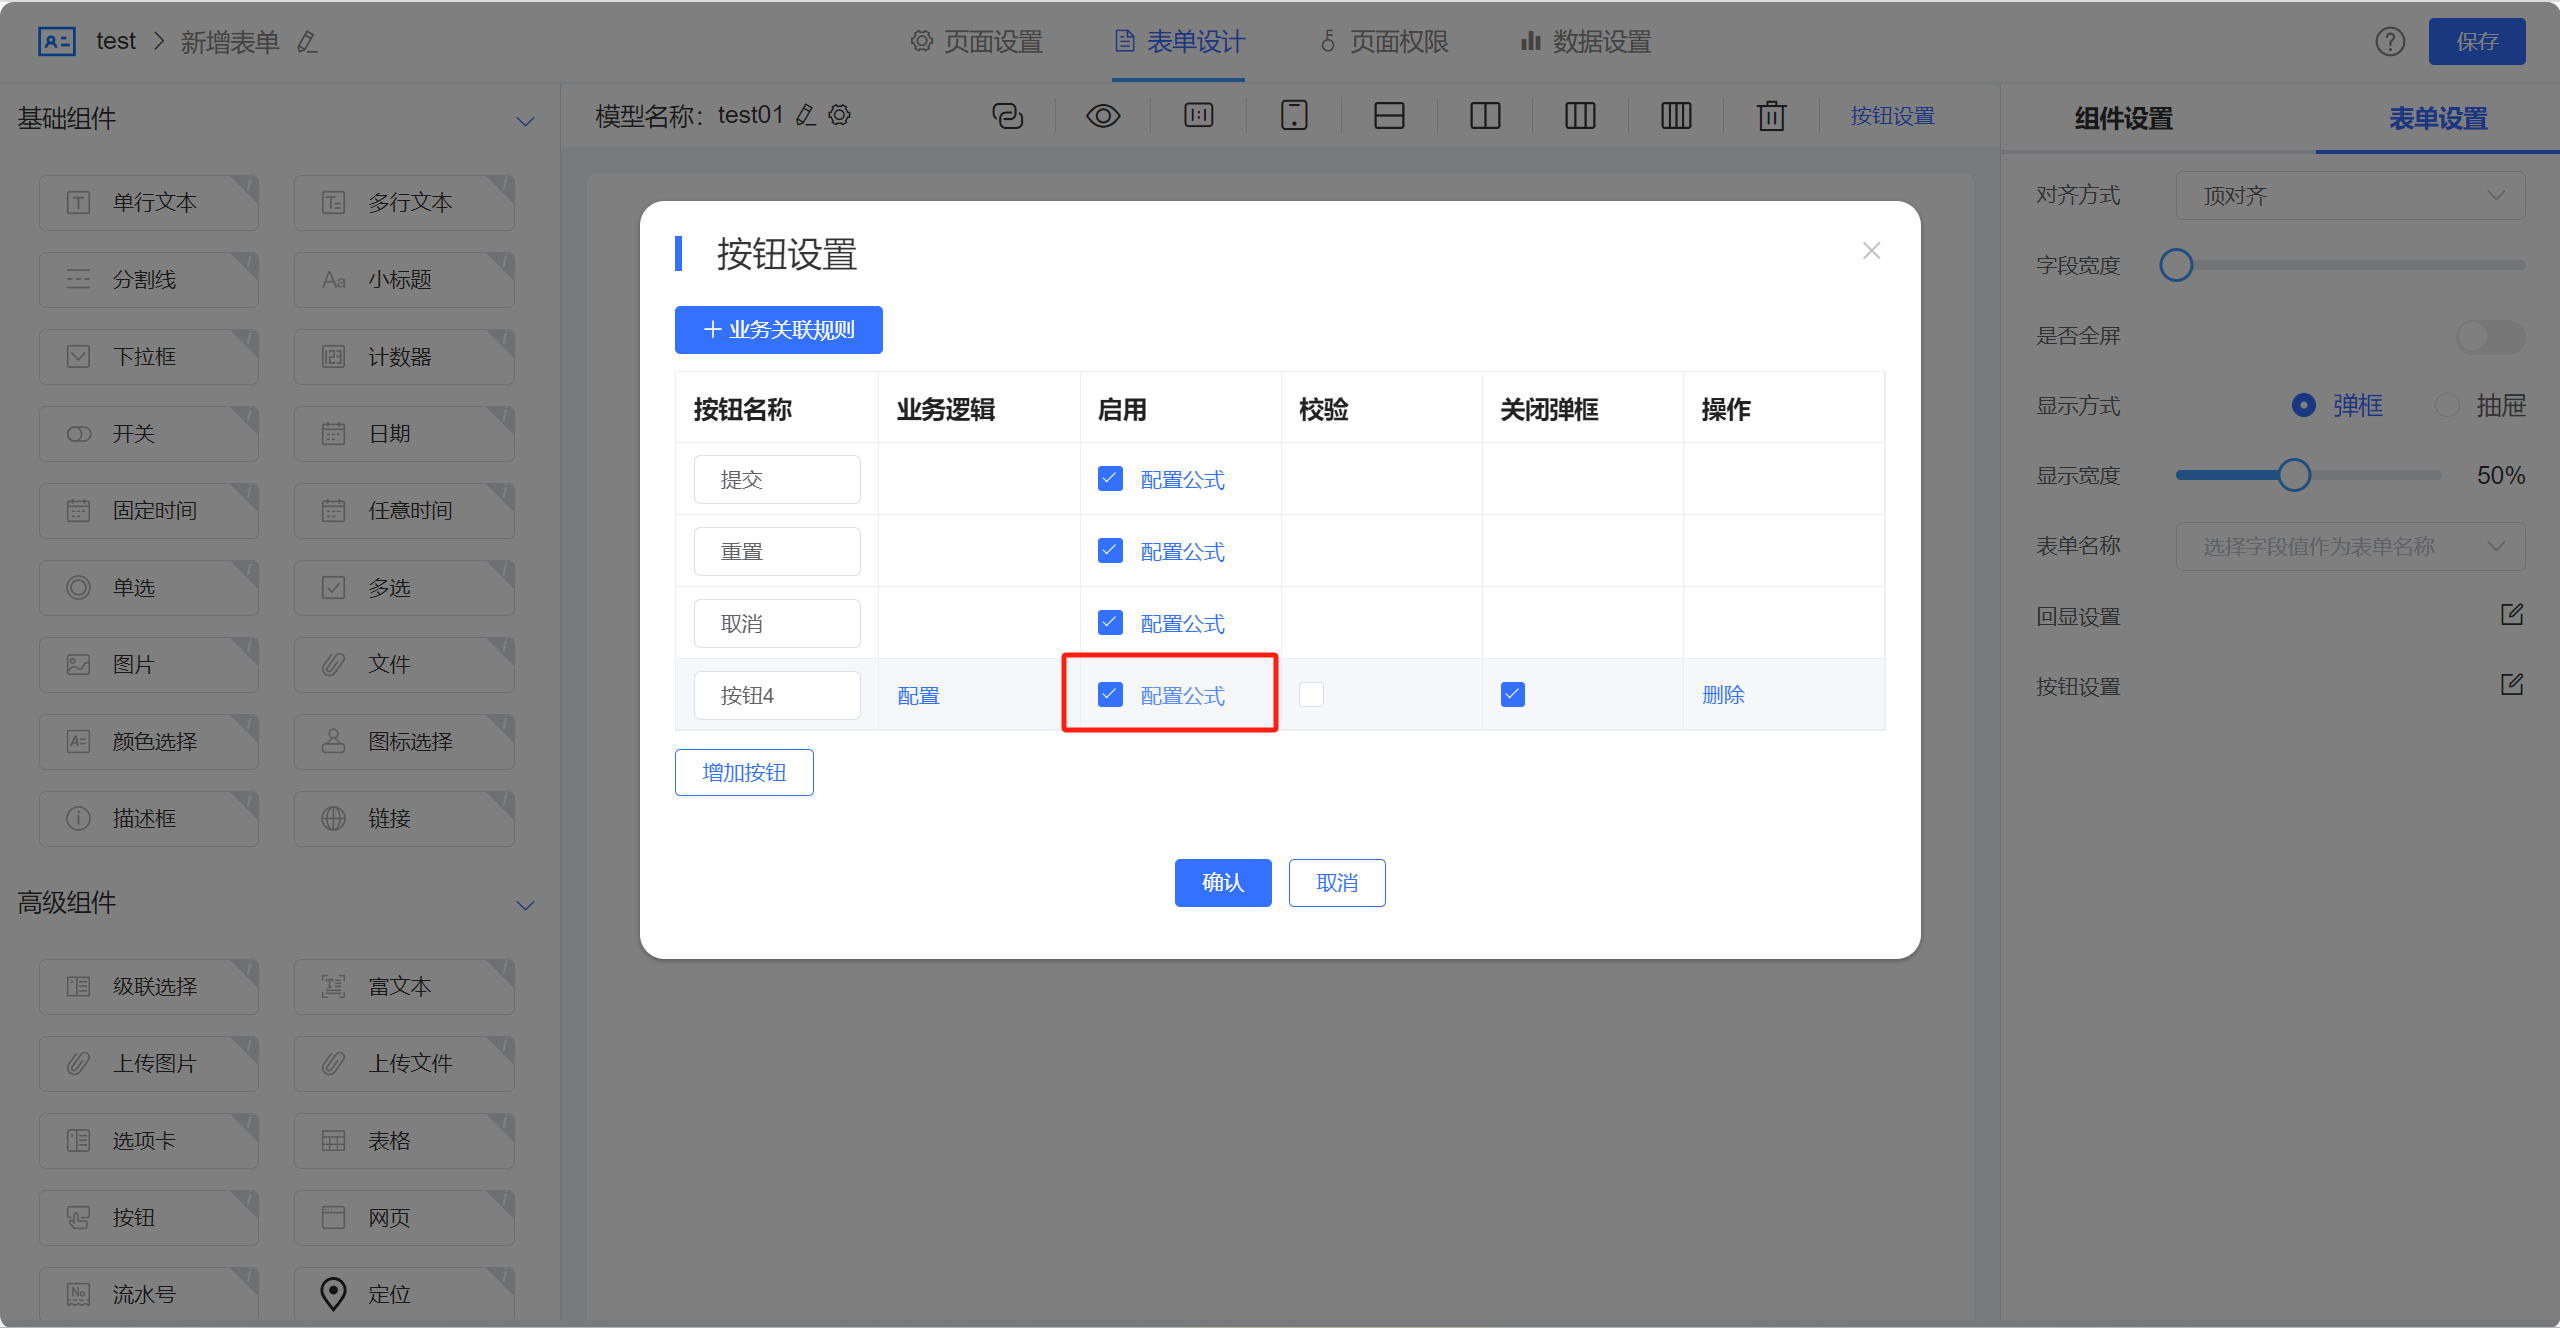2560x1328 pixels.
Task: Select the three-column layout icon
Action: pyautogui.click(x=1580, y=115)
